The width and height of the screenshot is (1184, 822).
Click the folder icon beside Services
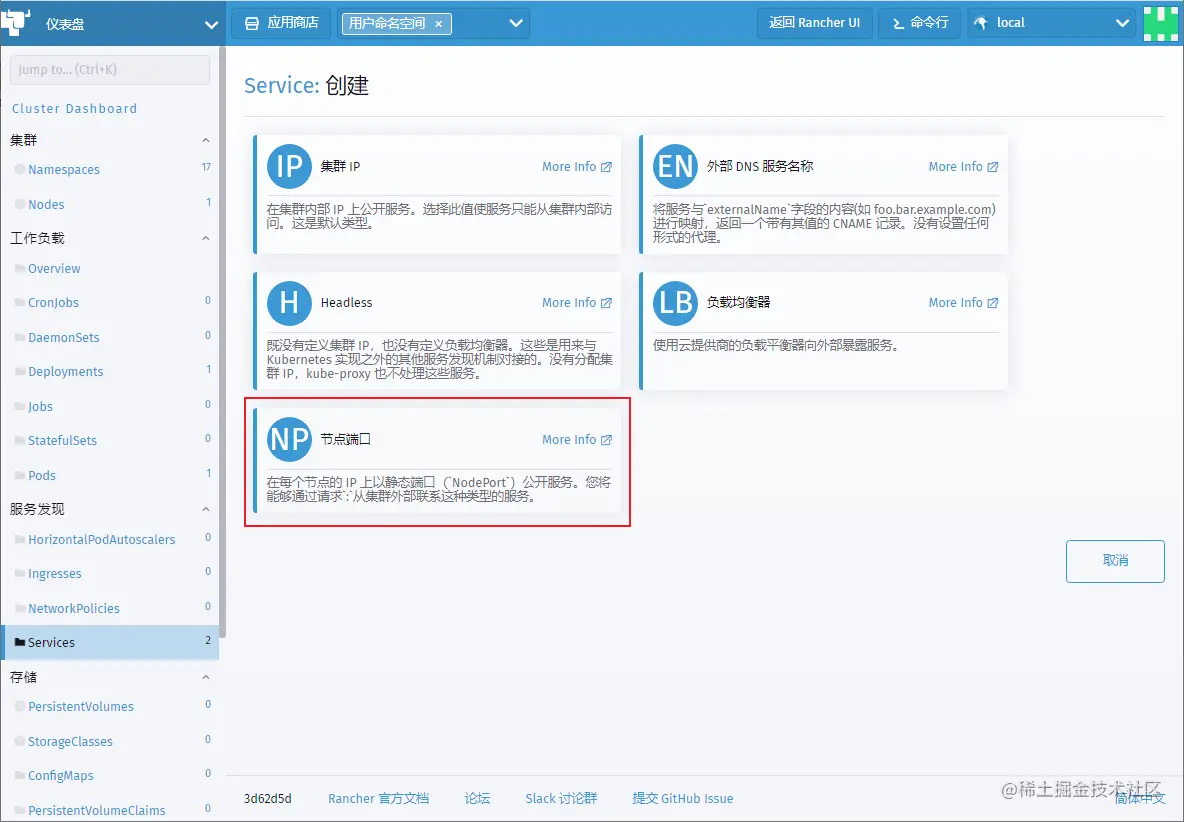(20, 642)
